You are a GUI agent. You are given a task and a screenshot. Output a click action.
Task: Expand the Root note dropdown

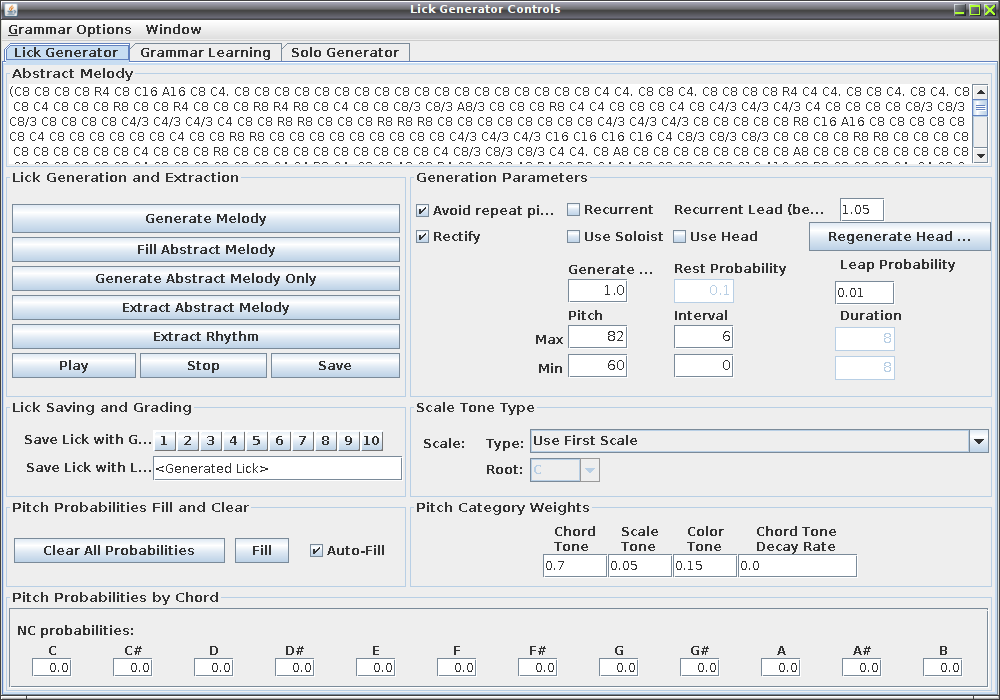[x=590, y=470]
